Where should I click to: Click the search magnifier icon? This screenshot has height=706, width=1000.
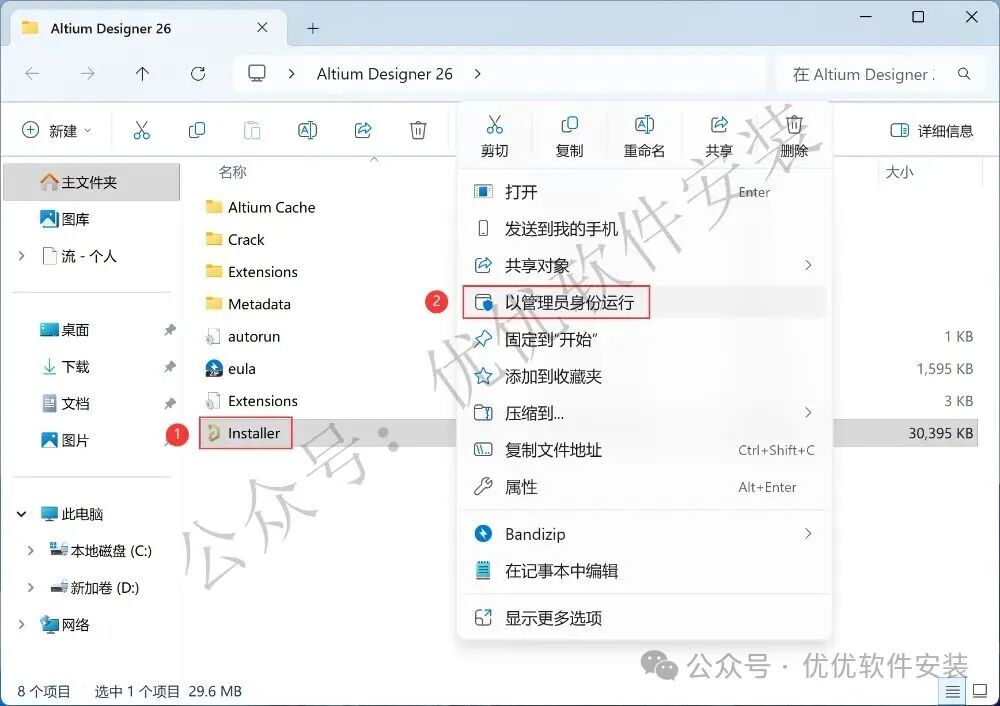[x=964, y=74]
